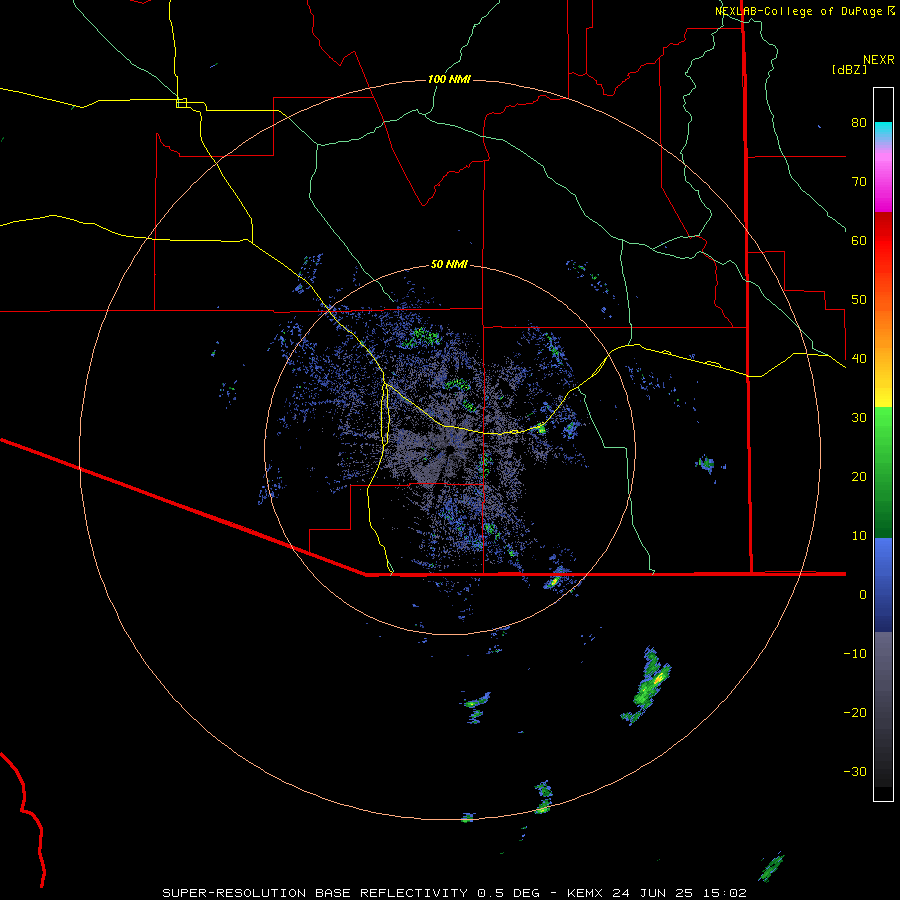Select the 80 dBZ scale value
The width and height of the screenshot is (900, 900).
pyautogui.click(x=859, y=122)
